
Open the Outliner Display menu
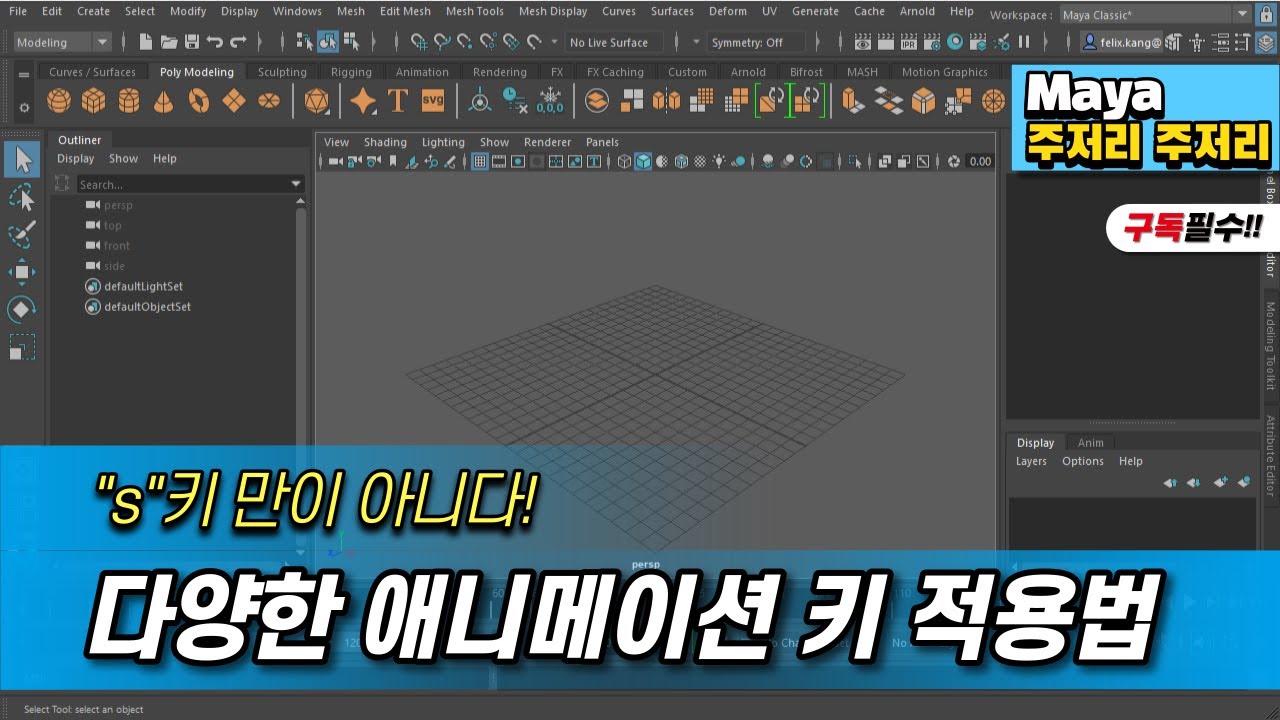(75, 158)
